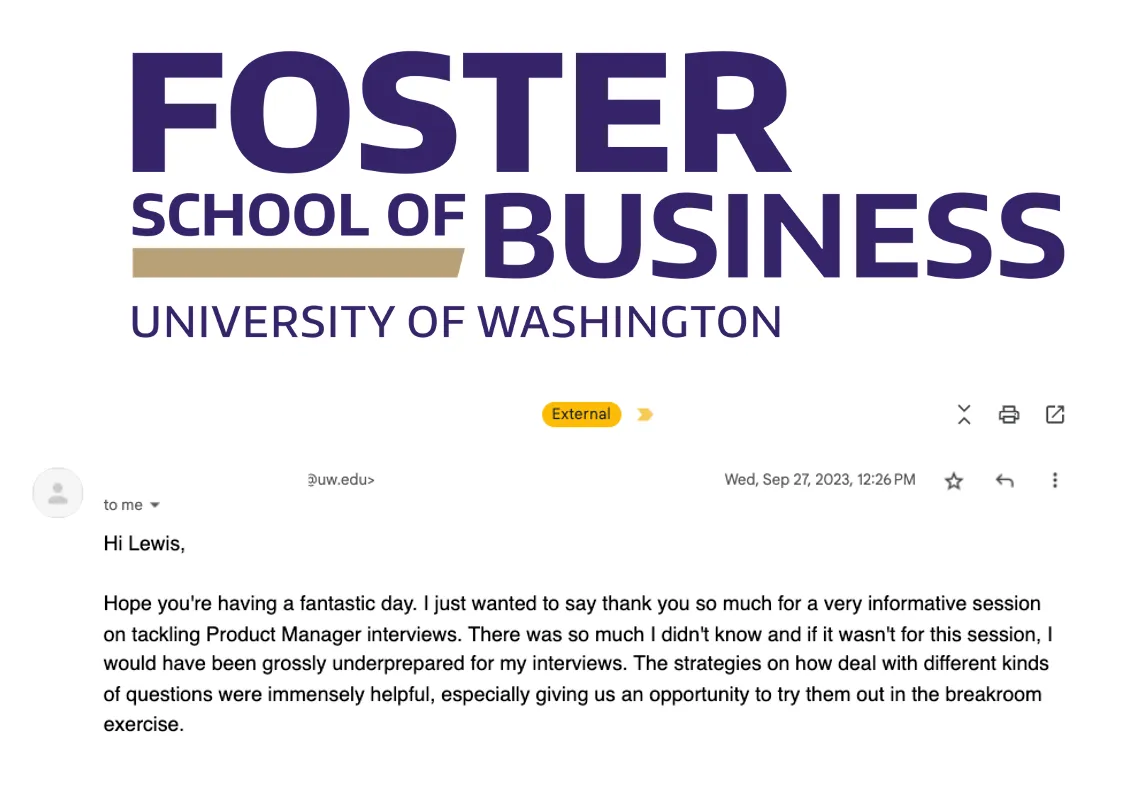Star this email message
This screenshot has width=1146, height=796.
(954, 481)
